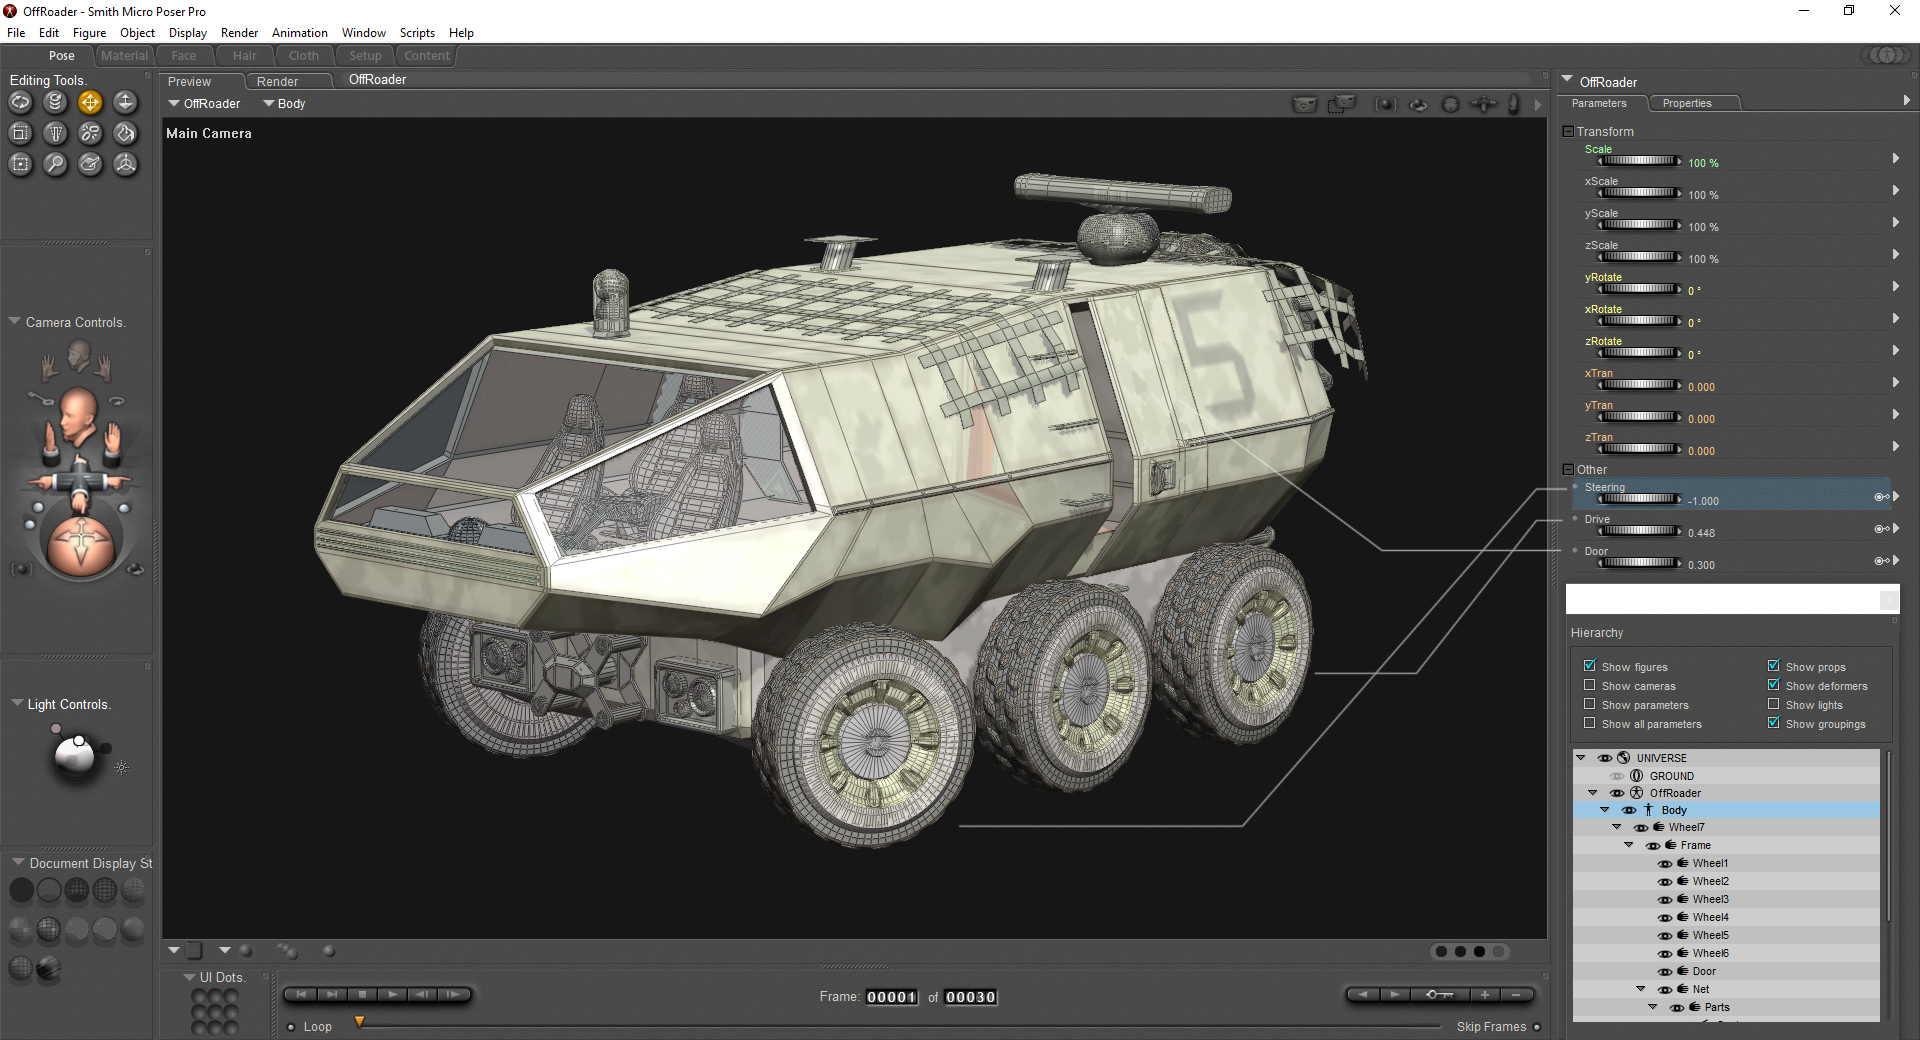
Task: Select the Scale editing tool
Action: click(x=20, y=133)
